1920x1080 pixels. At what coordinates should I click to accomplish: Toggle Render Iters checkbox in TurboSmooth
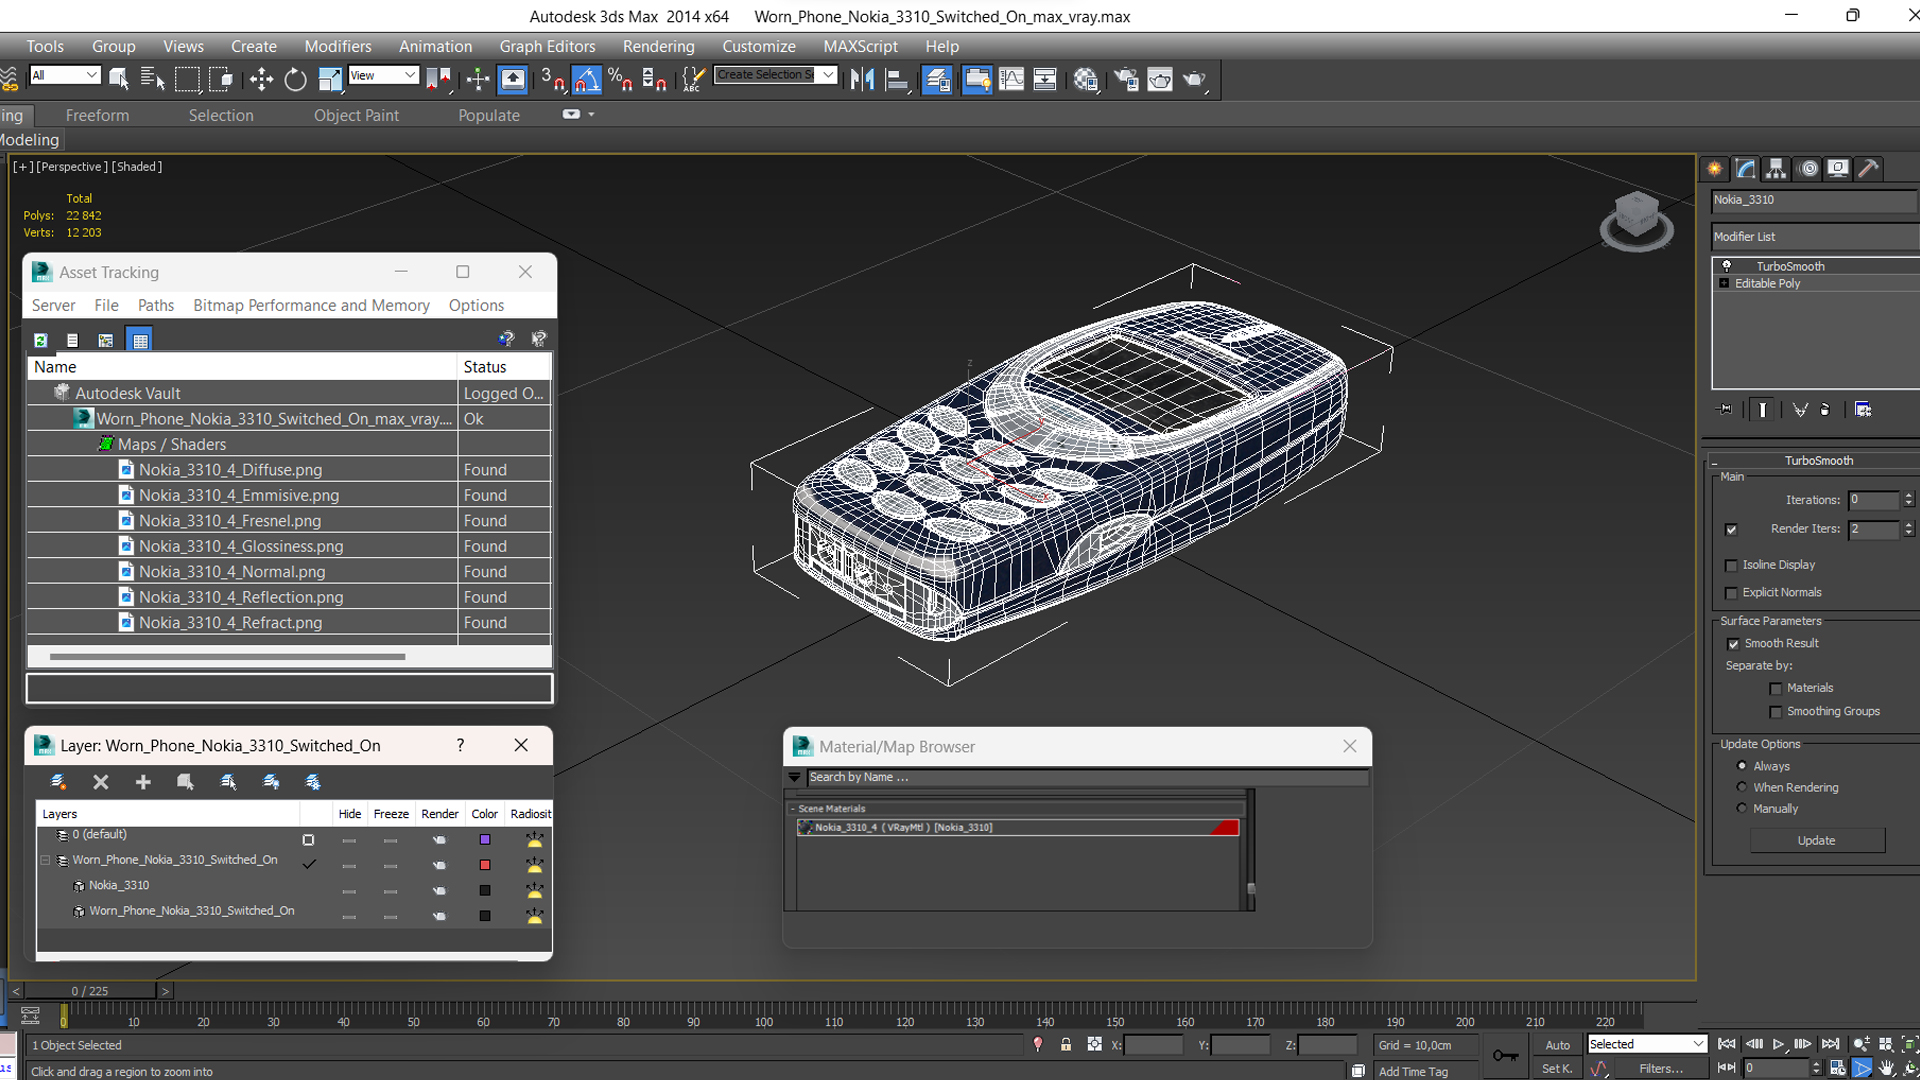pos(1731,529)
